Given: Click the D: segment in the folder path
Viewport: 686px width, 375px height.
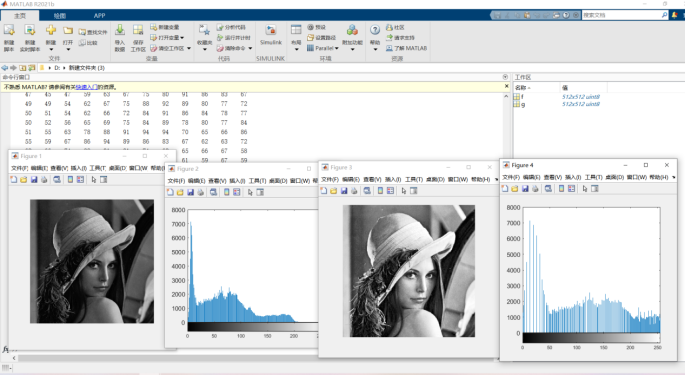Looking at the screenshot, I should point(57,68).
